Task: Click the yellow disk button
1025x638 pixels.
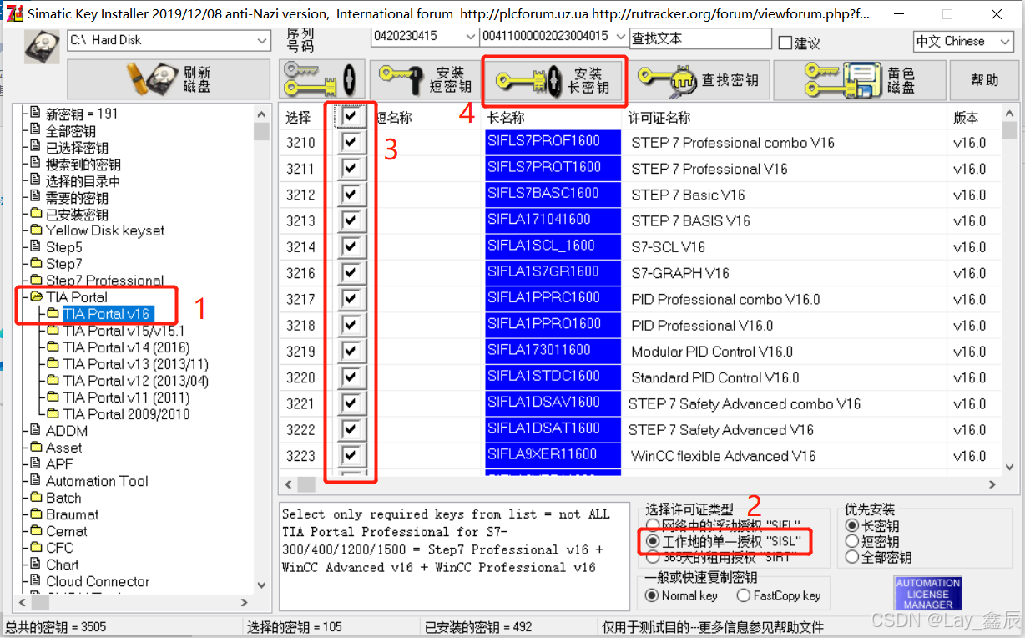Action: click(860, 80)
